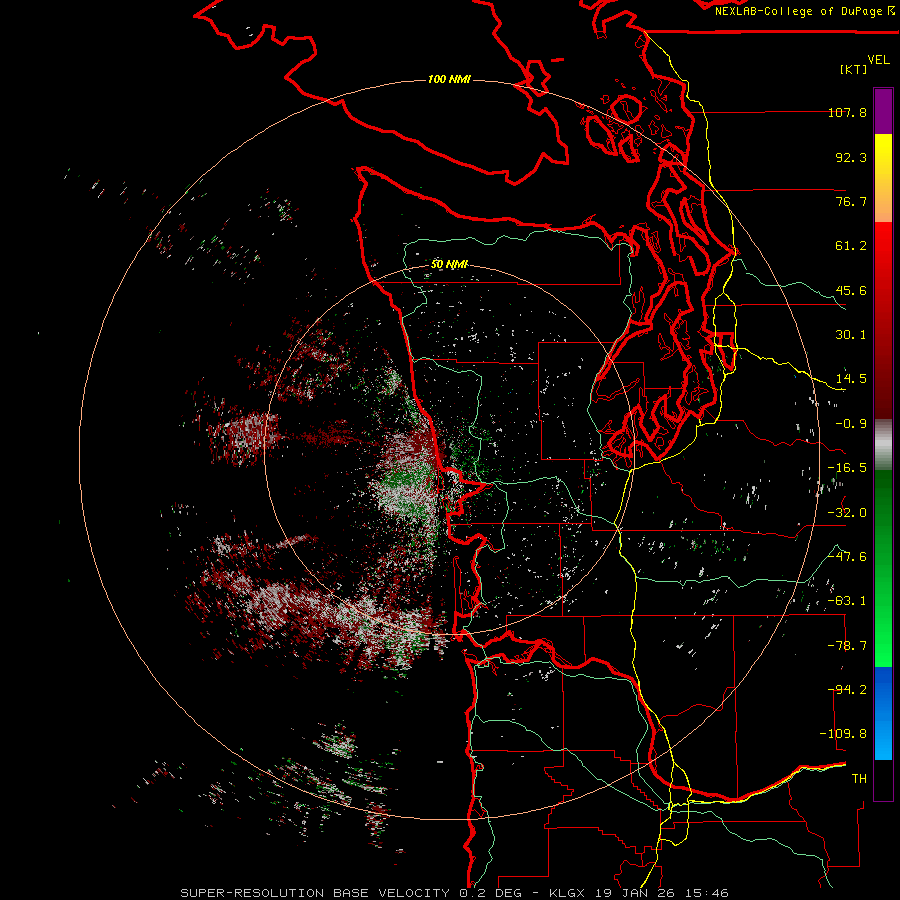
Task: Click the 61.2 velocity scale value
Action: [851, 246]
